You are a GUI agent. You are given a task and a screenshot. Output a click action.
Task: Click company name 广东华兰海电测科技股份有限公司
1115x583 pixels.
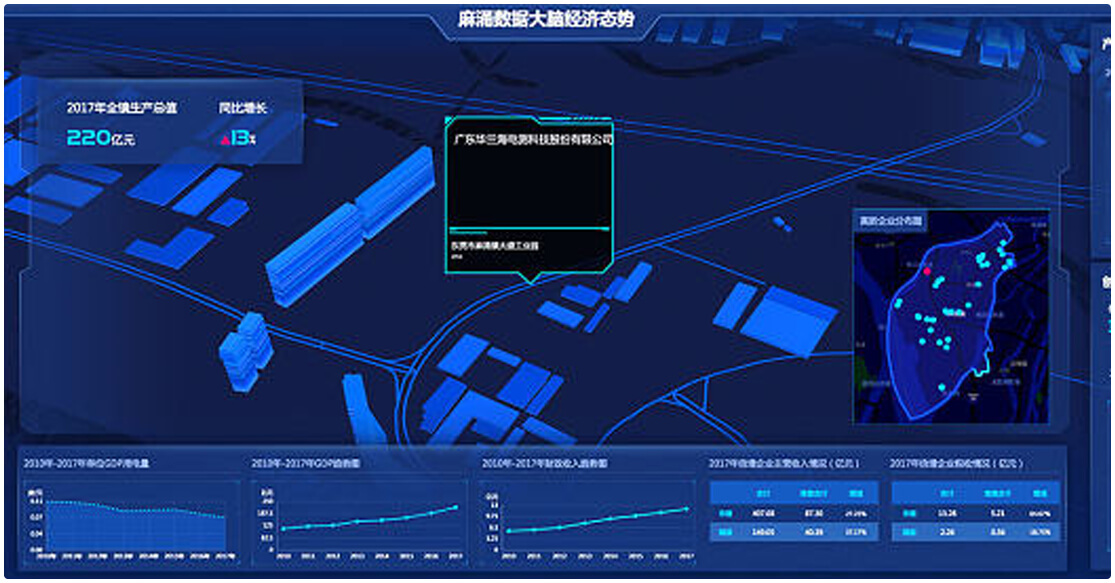point(532,139)
